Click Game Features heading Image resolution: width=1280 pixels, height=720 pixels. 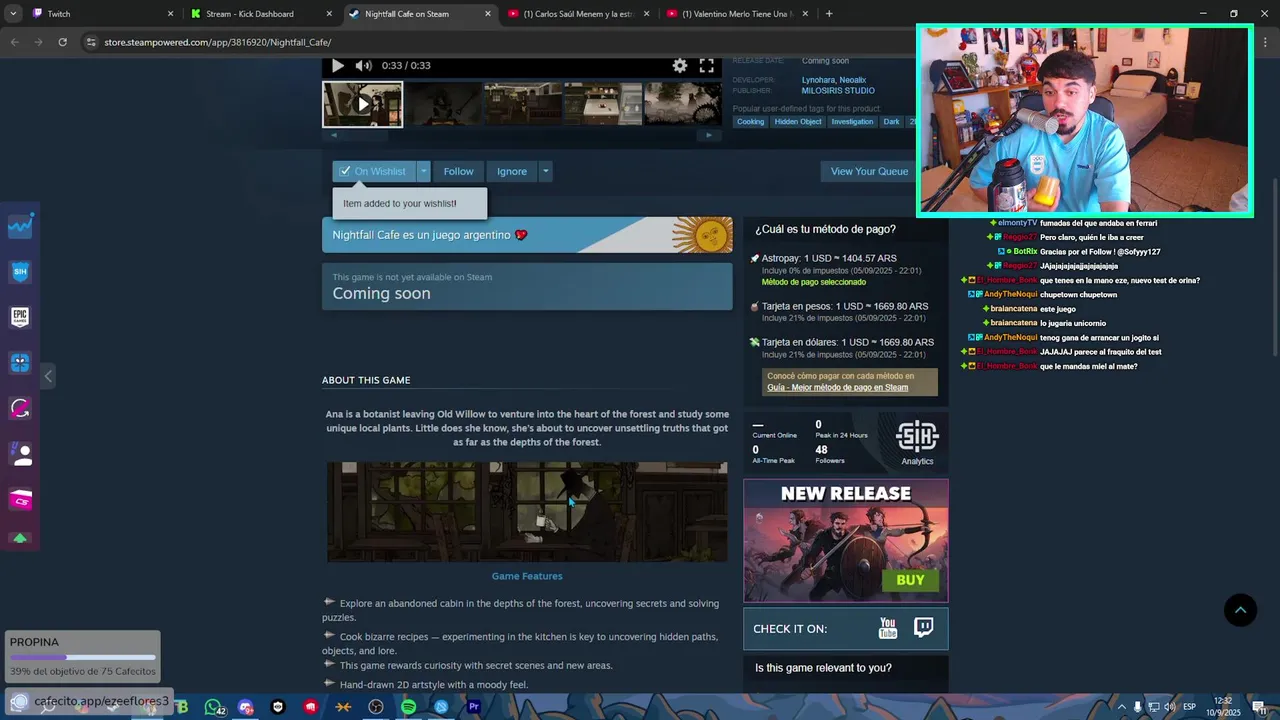point(527,576)
